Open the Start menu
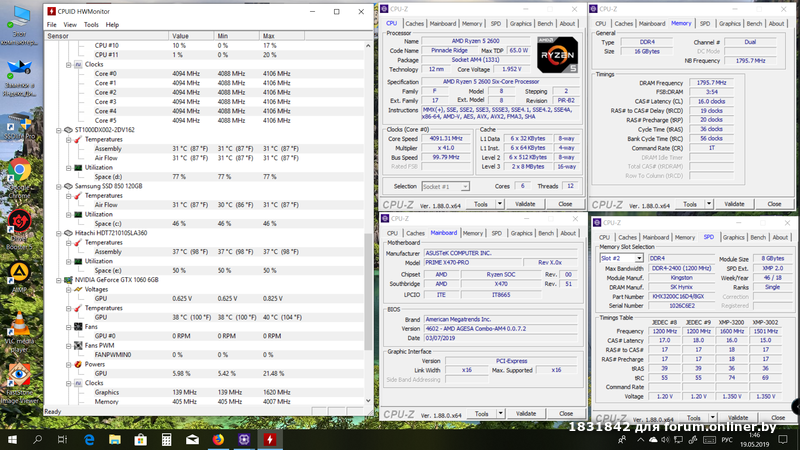The image size is (800, 450). tap(12, 439)
